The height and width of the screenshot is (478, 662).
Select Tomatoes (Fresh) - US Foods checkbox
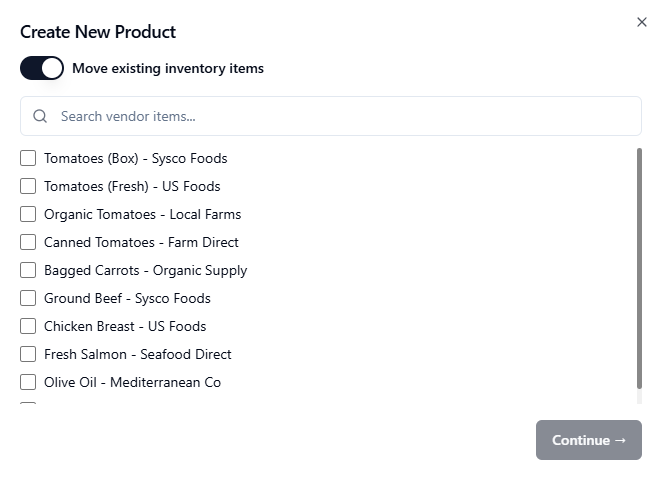click(x=28, y=186)
